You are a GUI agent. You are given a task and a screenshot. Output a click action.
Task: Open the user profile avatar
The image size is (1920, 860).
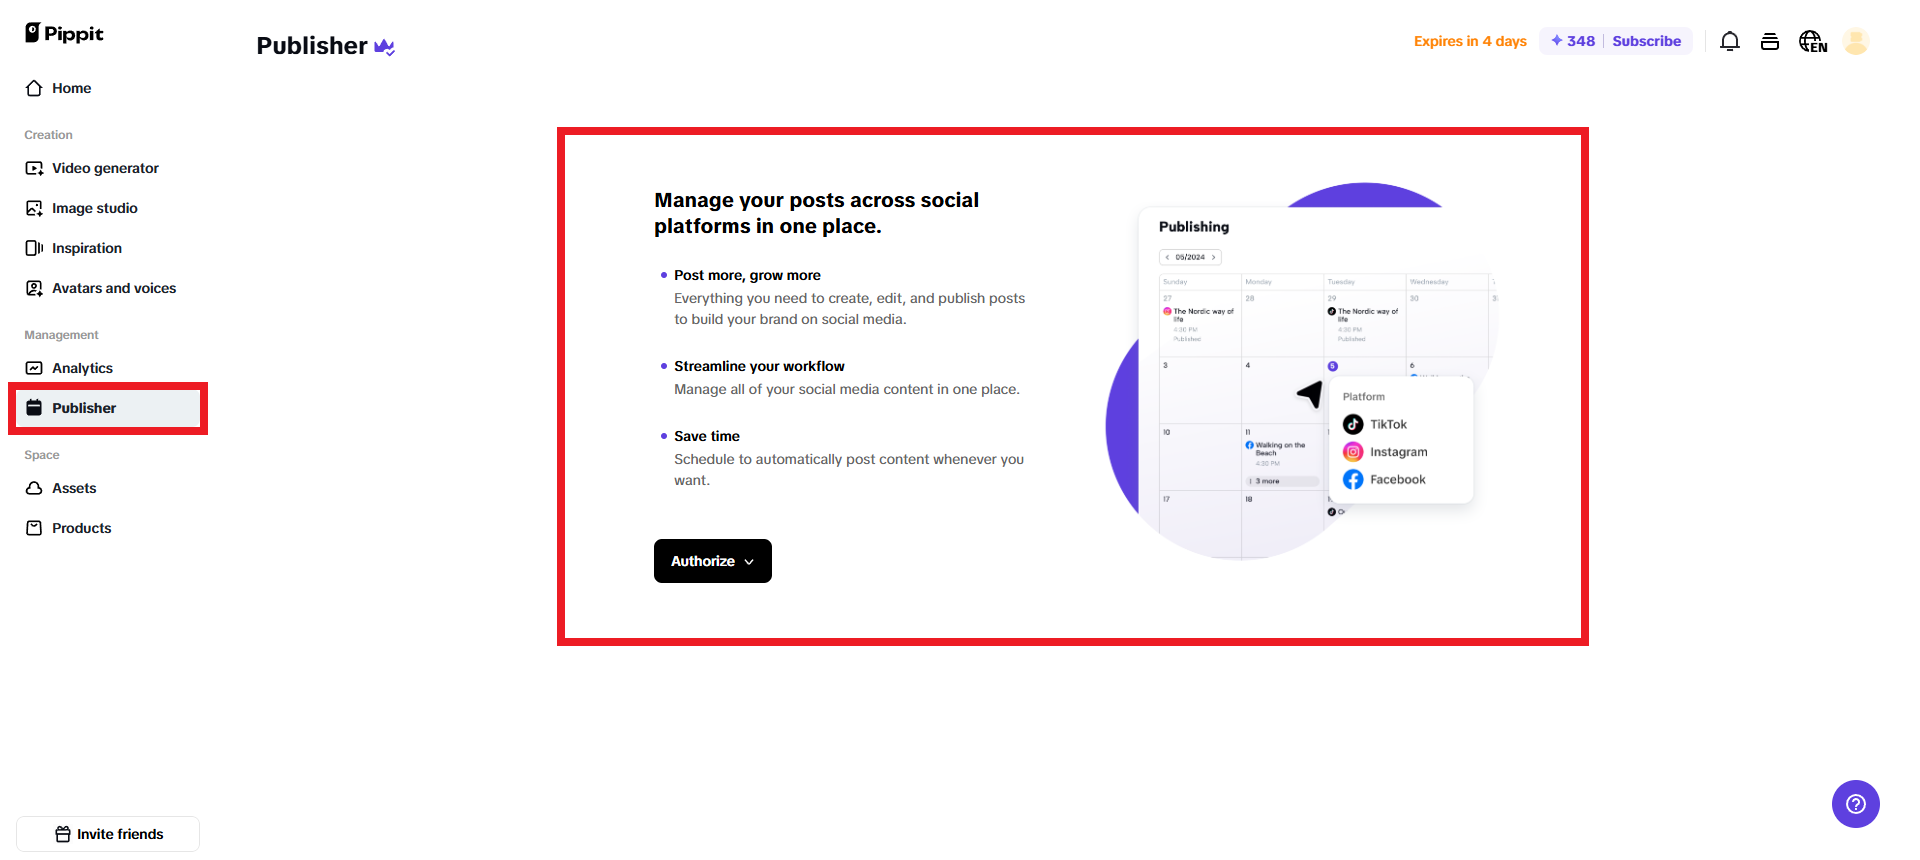pos(1856,41)
